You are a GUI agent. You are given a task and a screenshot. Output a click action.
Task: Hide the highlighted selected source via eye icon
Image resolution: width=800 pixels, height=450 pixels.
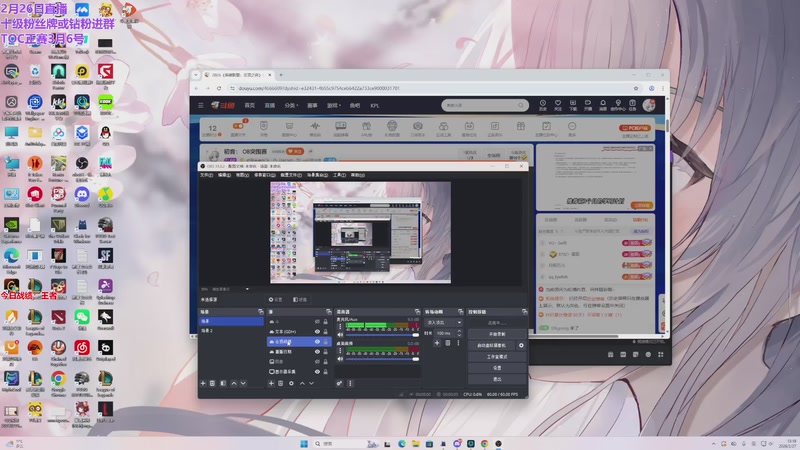(x=317, y=341)
